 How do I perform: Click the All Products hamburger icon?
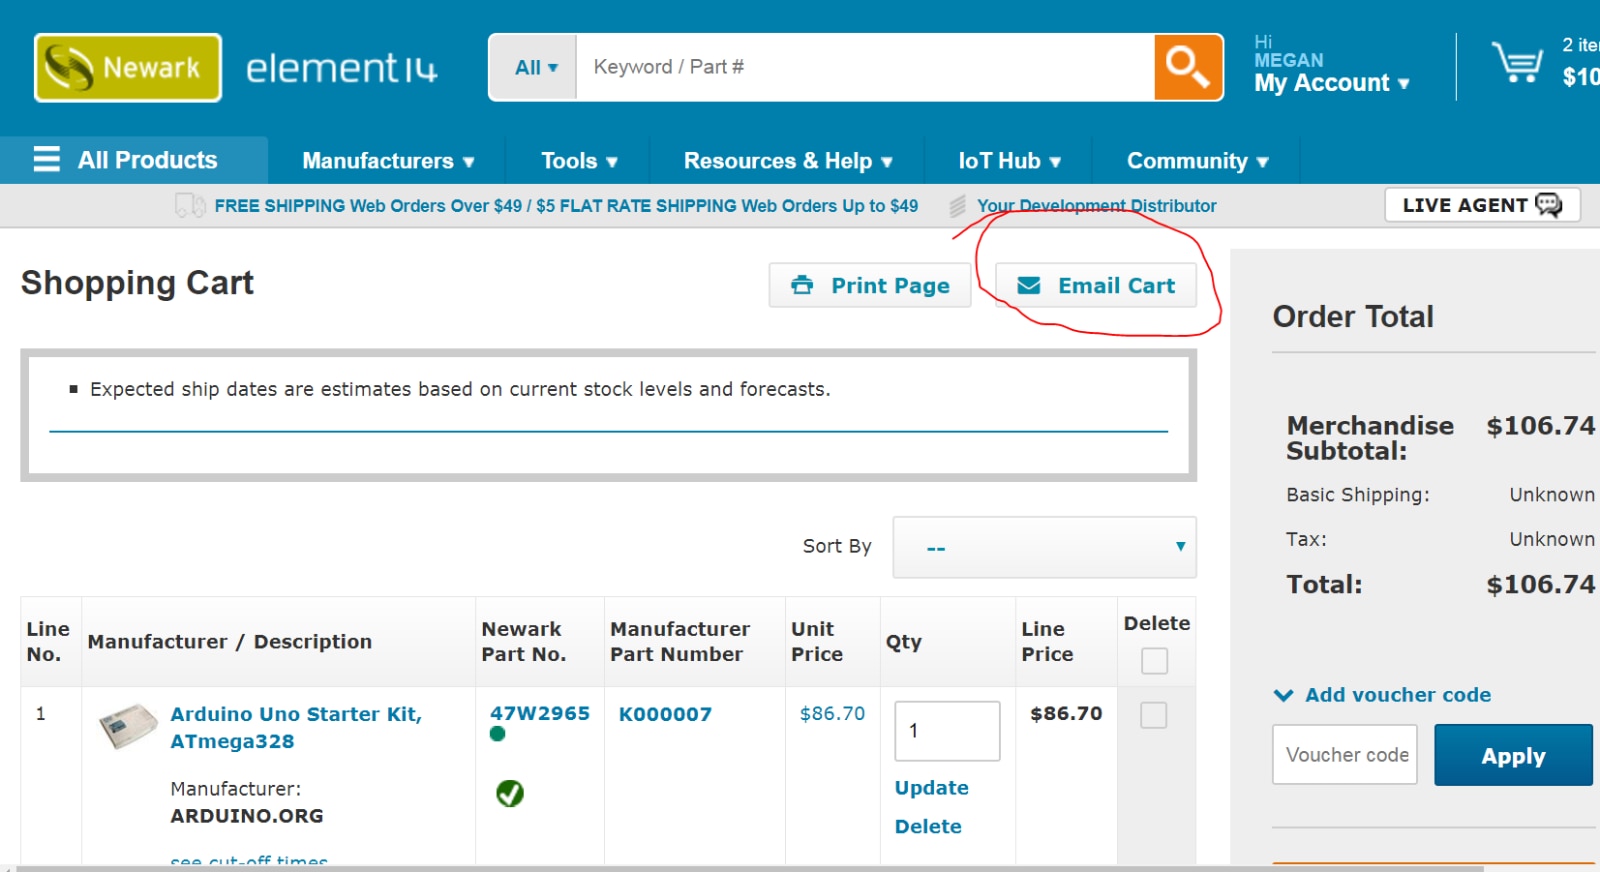click(47, 160)
